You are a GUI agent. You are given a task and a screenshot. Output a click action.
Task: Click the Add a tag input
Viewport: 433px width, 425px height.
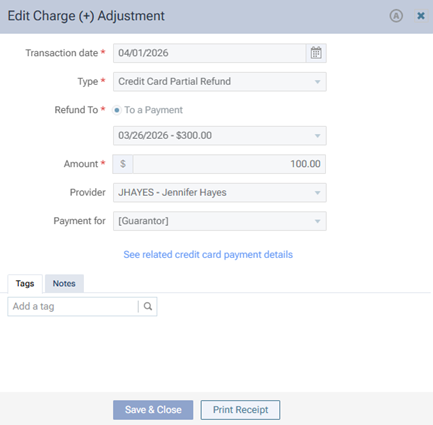tap(73, 306)
